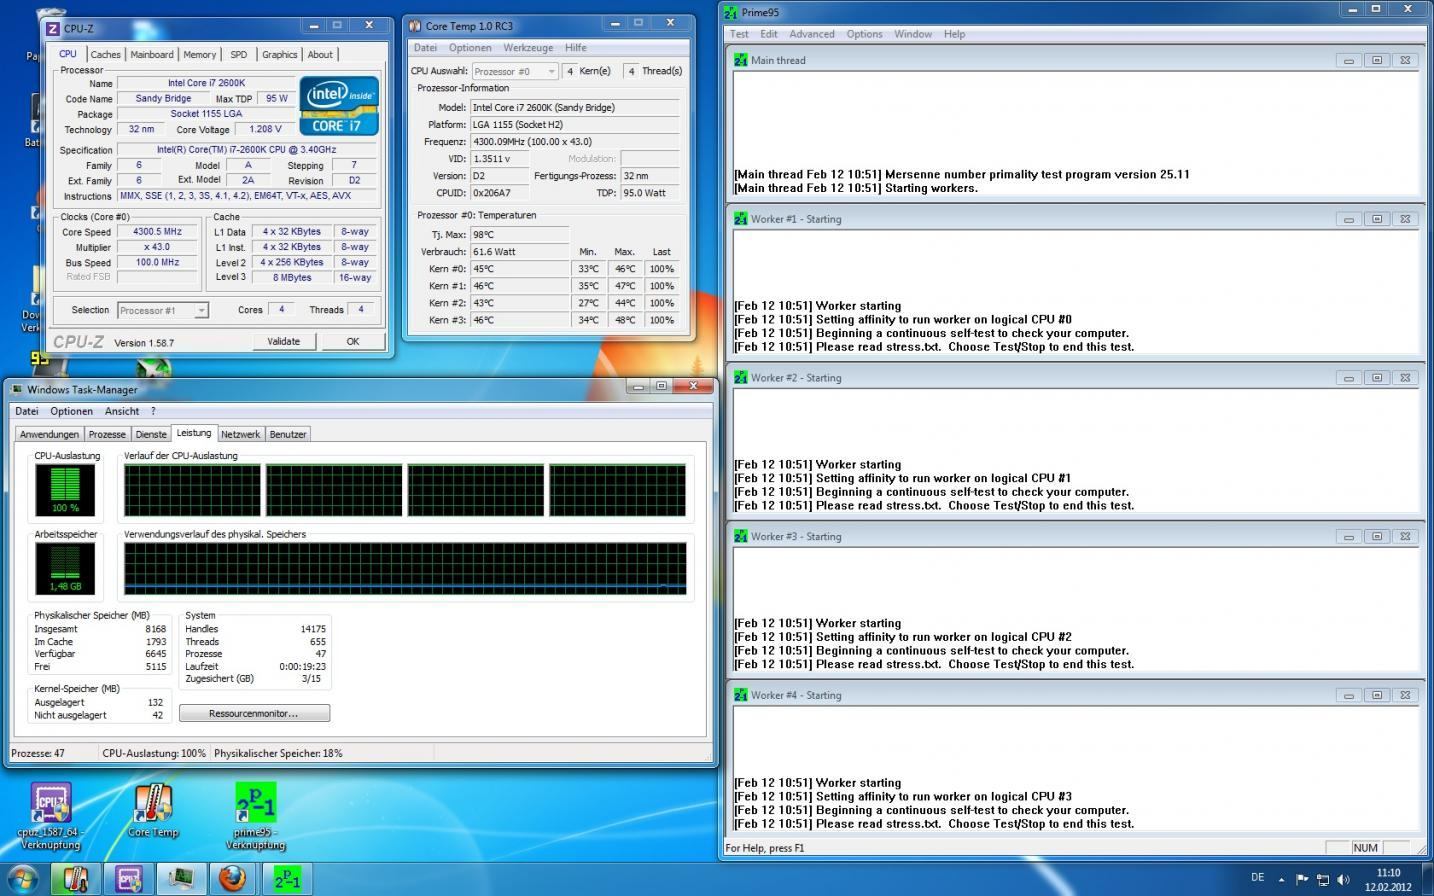The image size is (1434, 896).
Task: Minimize the Worker #3 child window
Action: click(x=1349, y=537)
